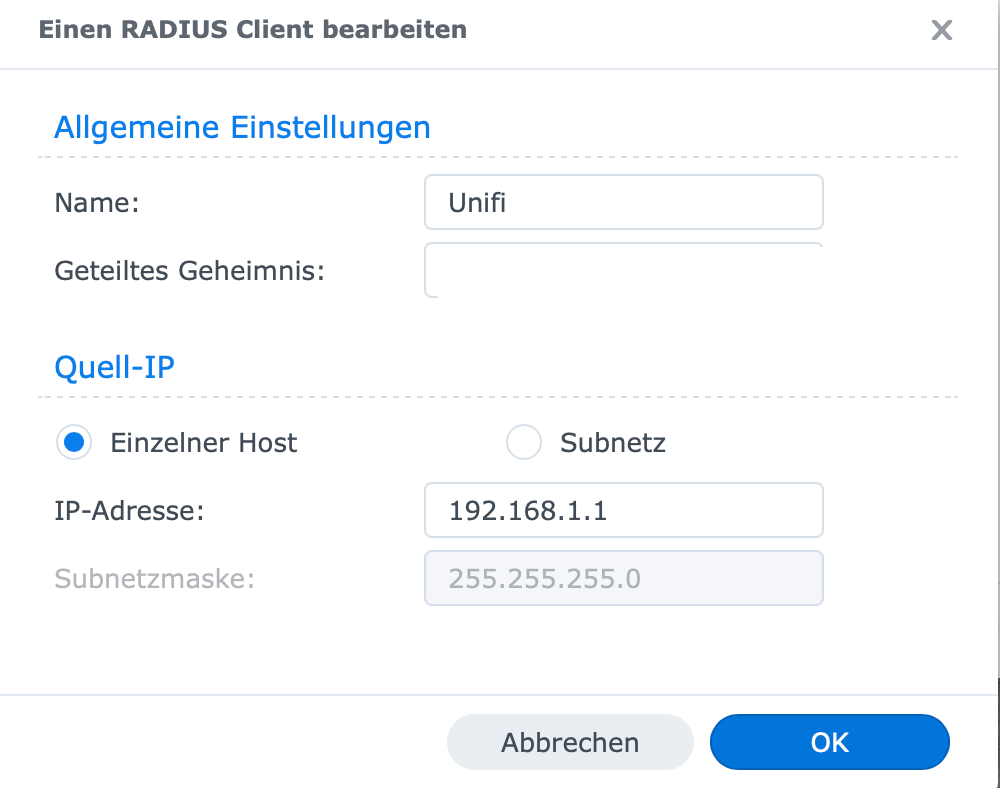Select the Subnetz radio button
The width and height of the screenshot is (1000, 788).
pyautogui.click(x=524, y=442)
